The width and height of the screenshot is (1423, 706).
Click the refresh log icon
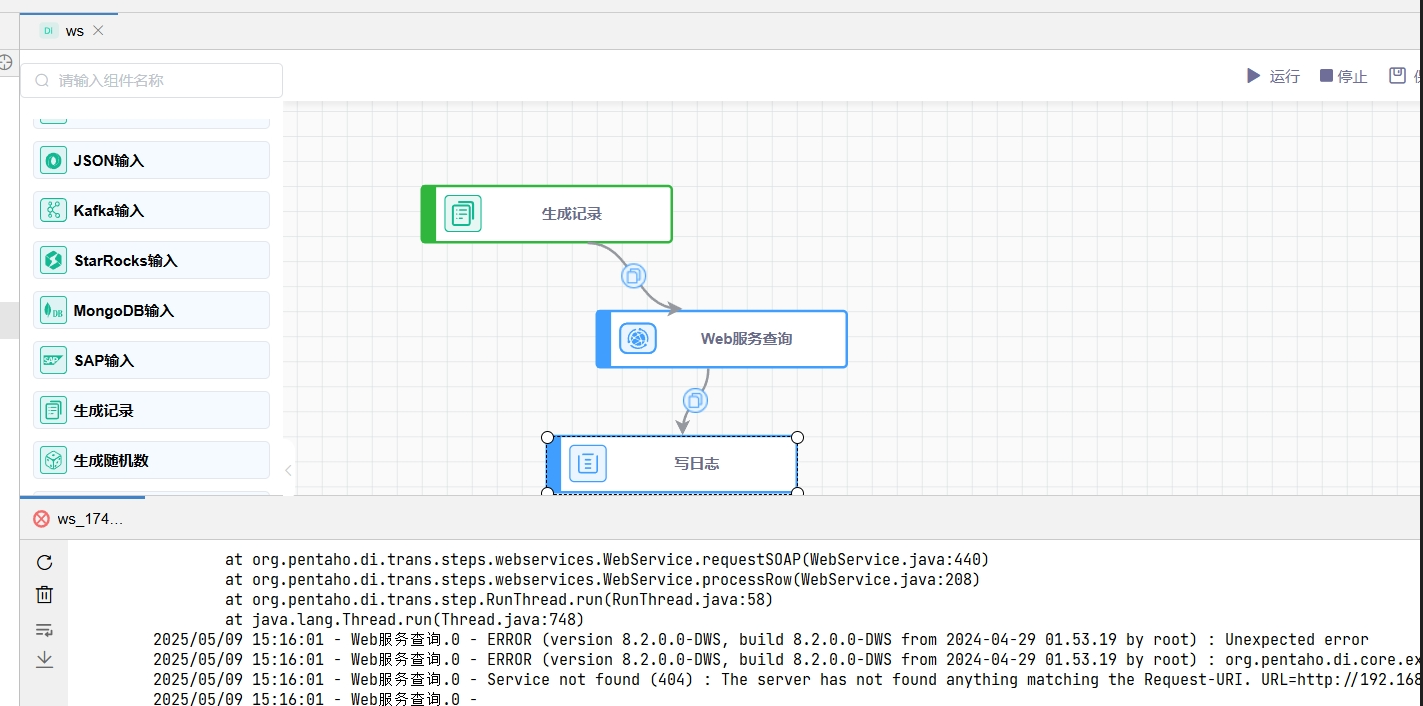44,562
